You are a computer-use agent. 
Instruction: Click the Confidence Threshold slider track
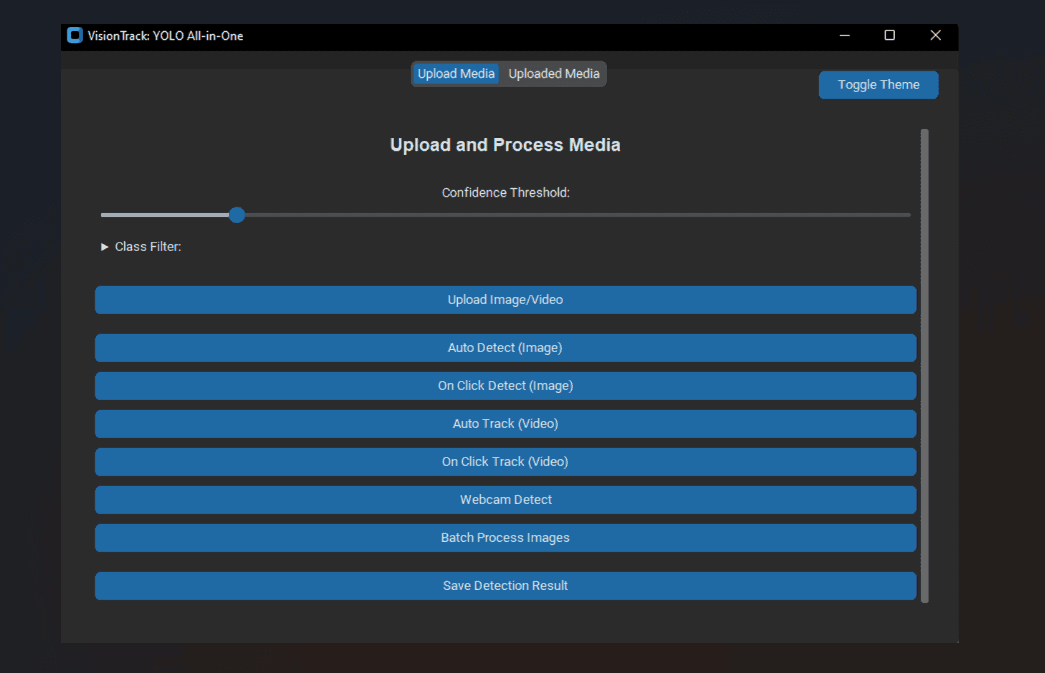pos(505,215)
